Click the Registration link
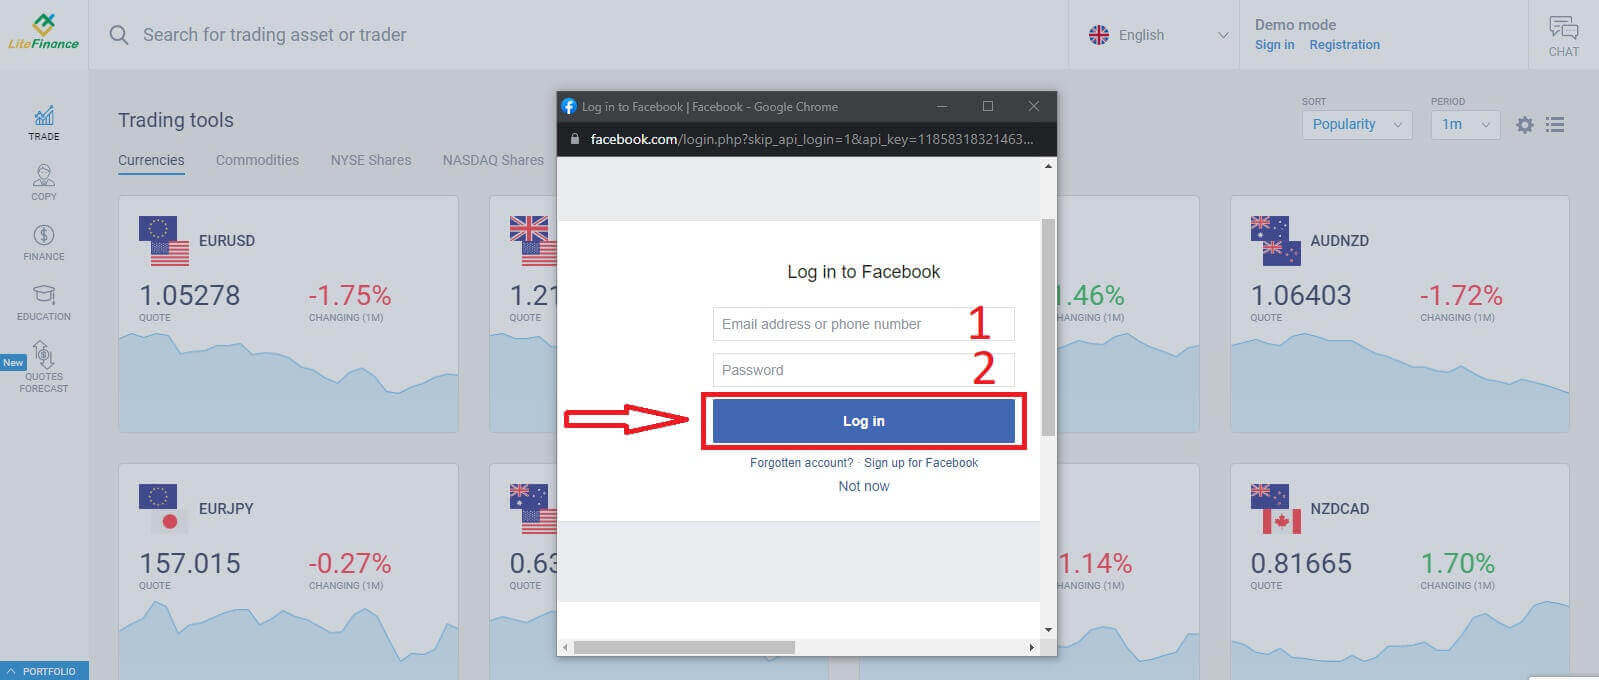Image resolution: width=1599 pixels, height=680 pixels. [x=1344, y=45]
